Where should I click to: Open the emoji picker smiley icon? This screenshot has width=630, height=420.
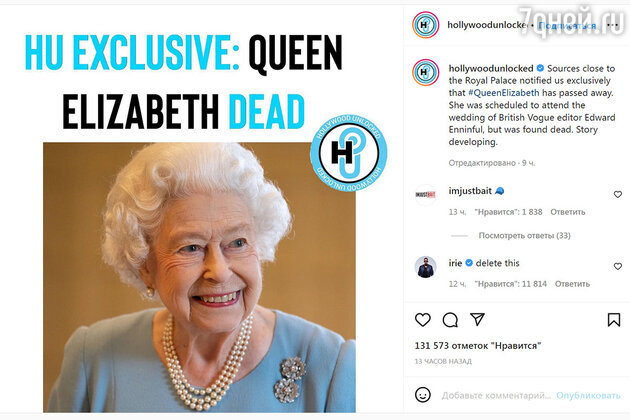tap(423, 395)
